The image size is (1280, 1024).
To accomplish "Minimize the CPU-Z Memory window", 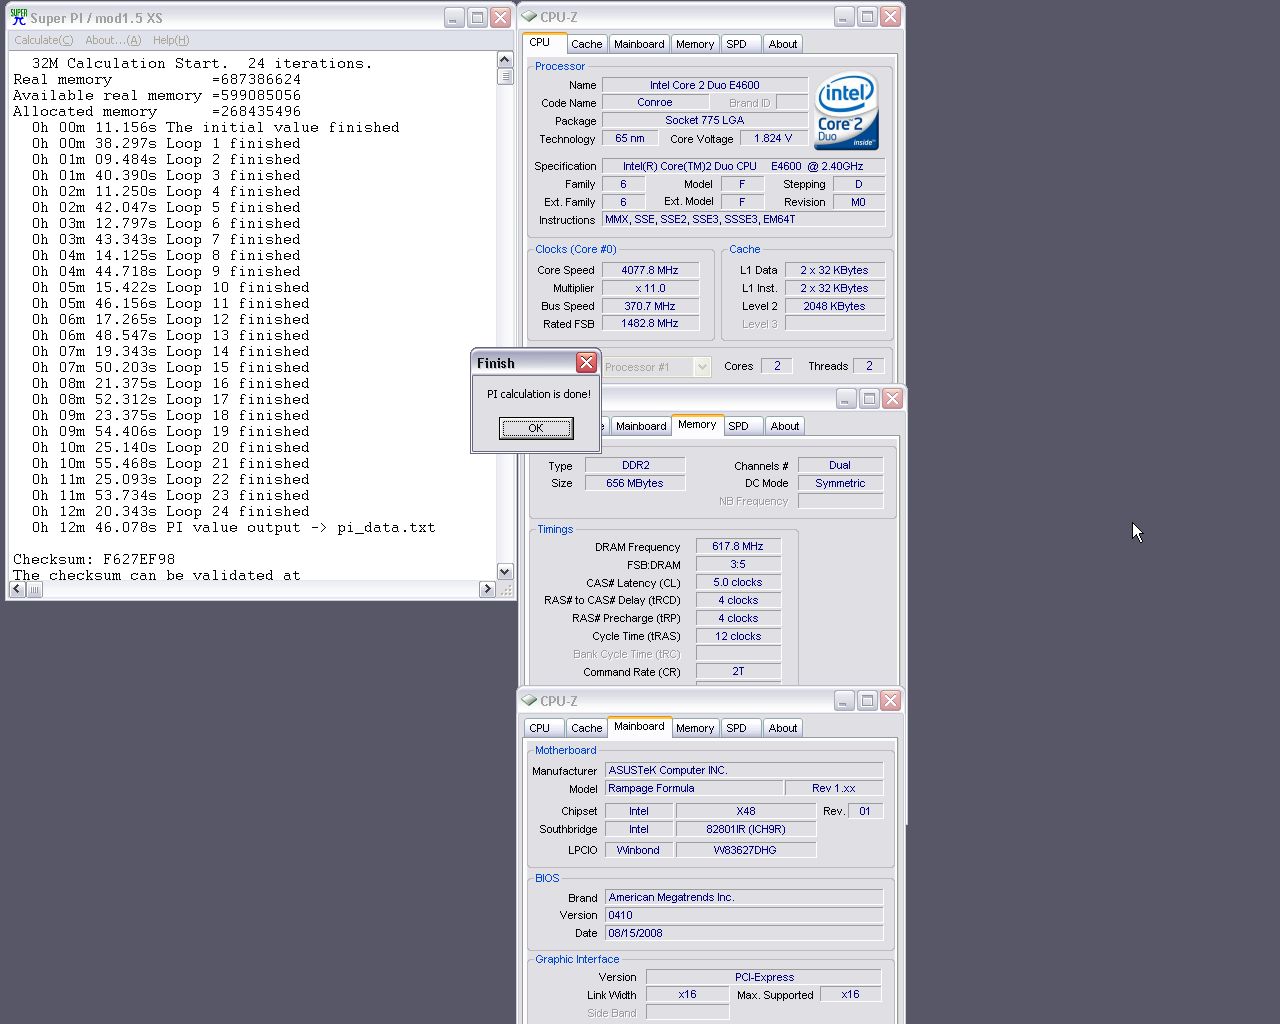I will pos(846,399).
